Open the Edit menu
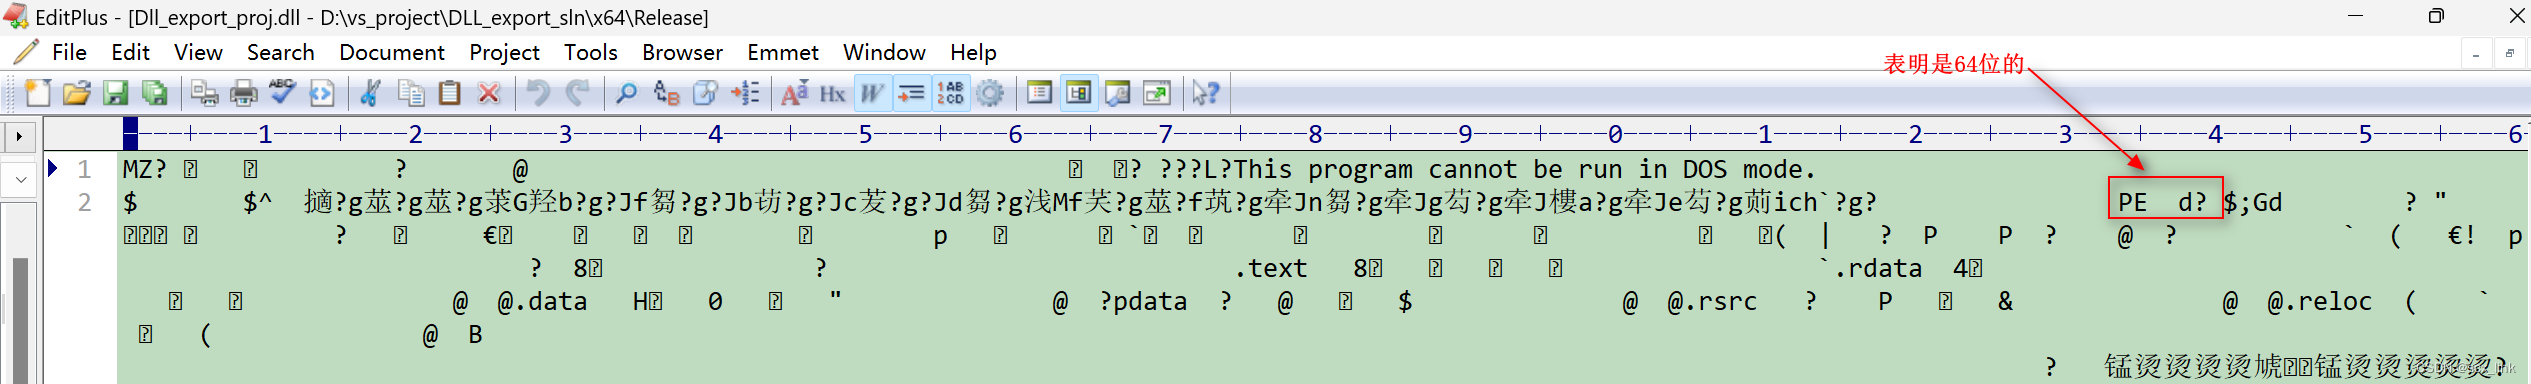Screen dimensions: 2531x384 tap(130, 52)
